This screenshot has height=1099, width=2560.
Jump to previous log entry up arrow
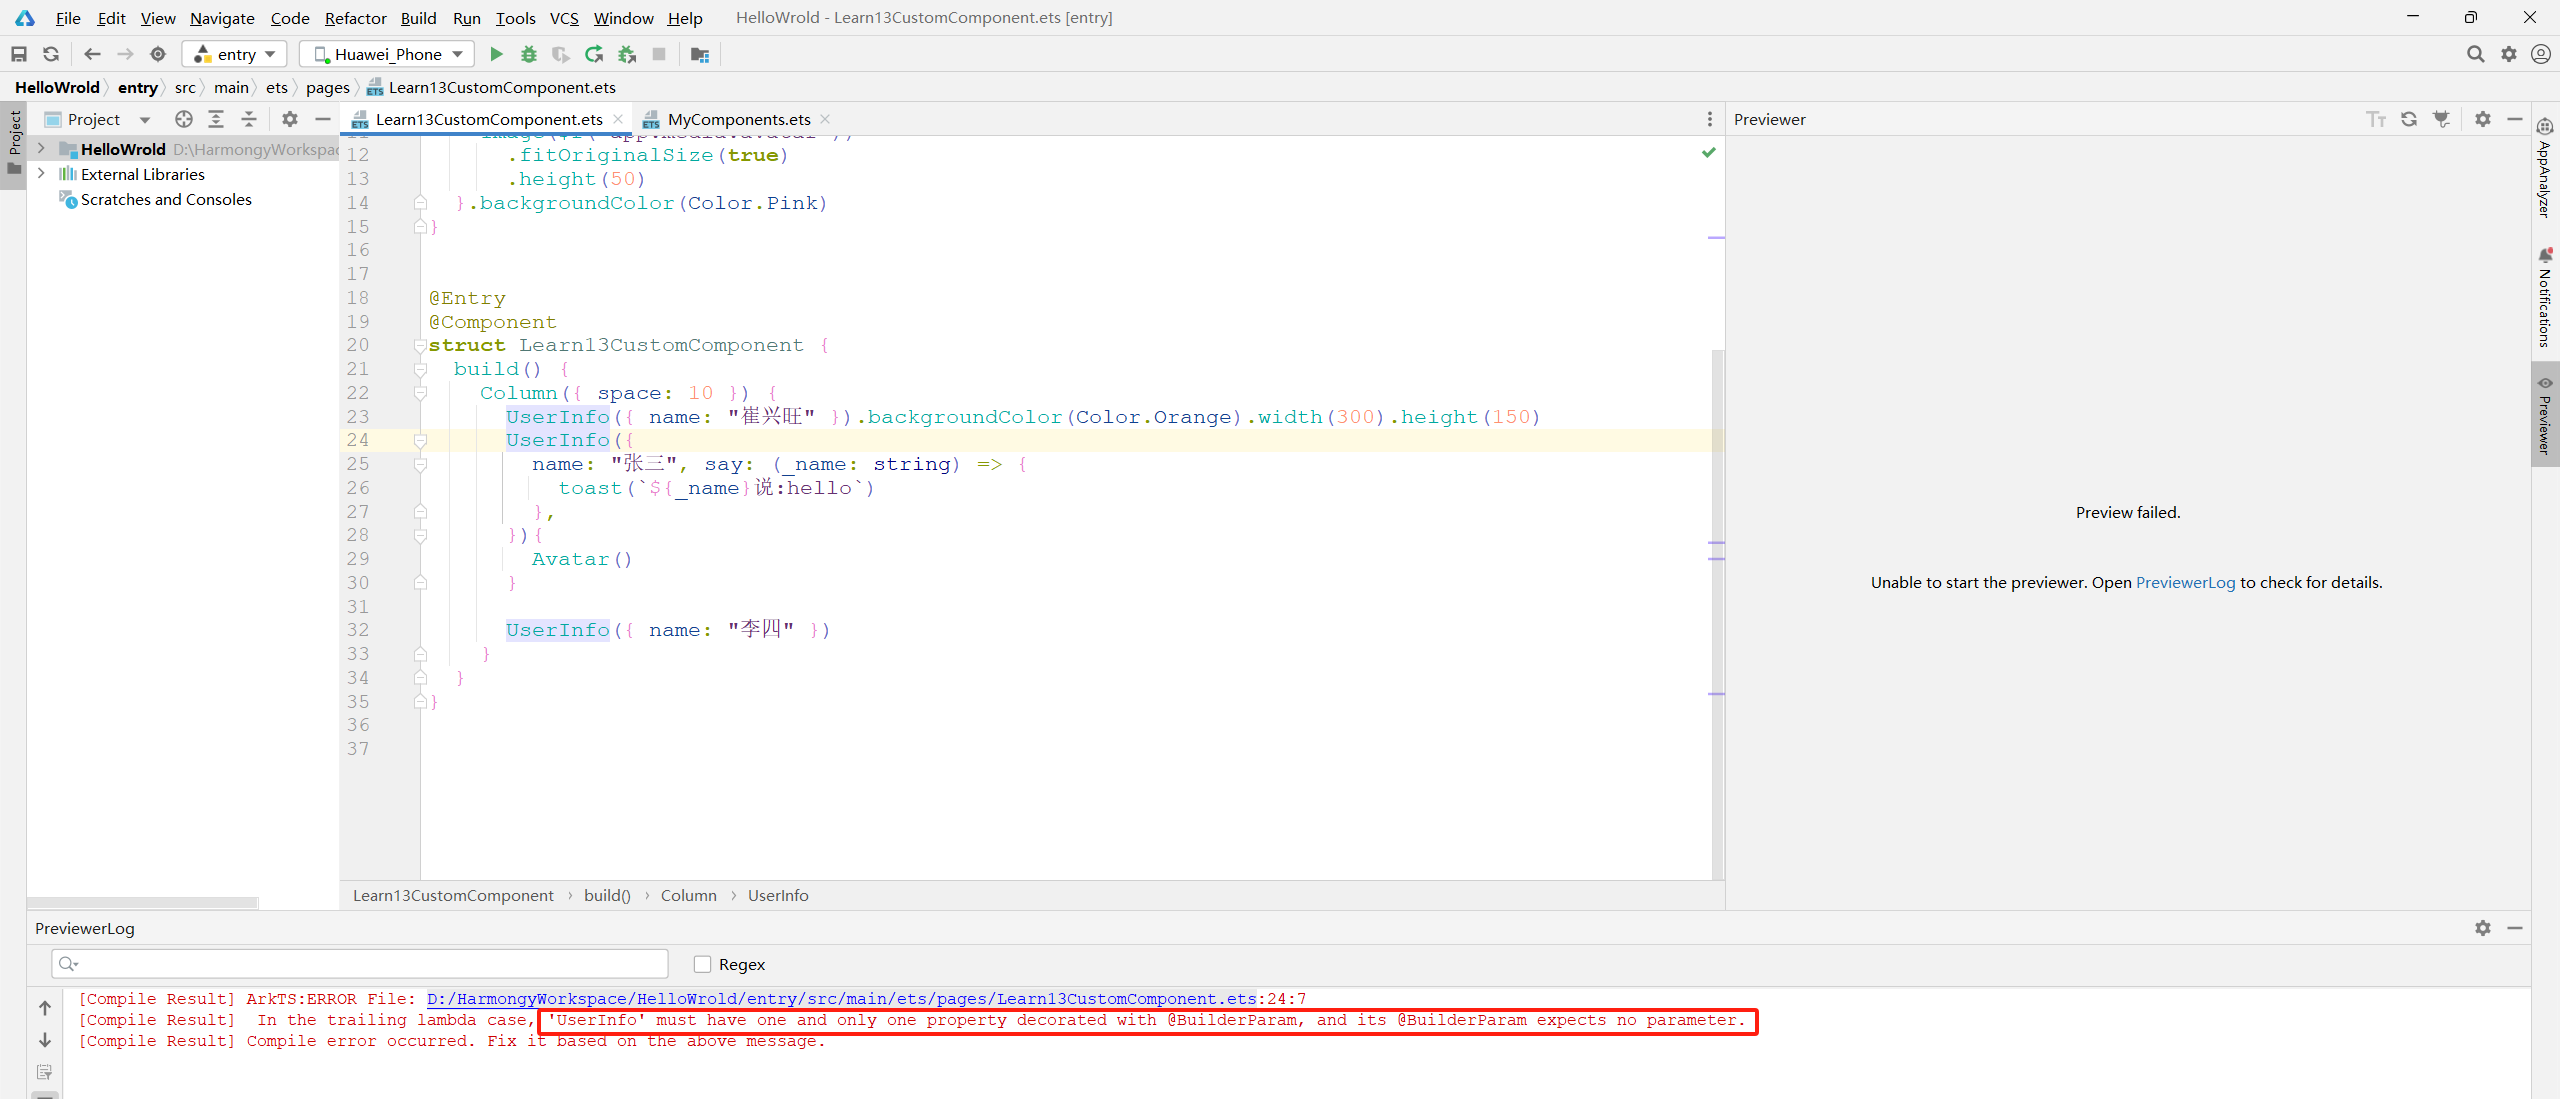[45, 1008]
